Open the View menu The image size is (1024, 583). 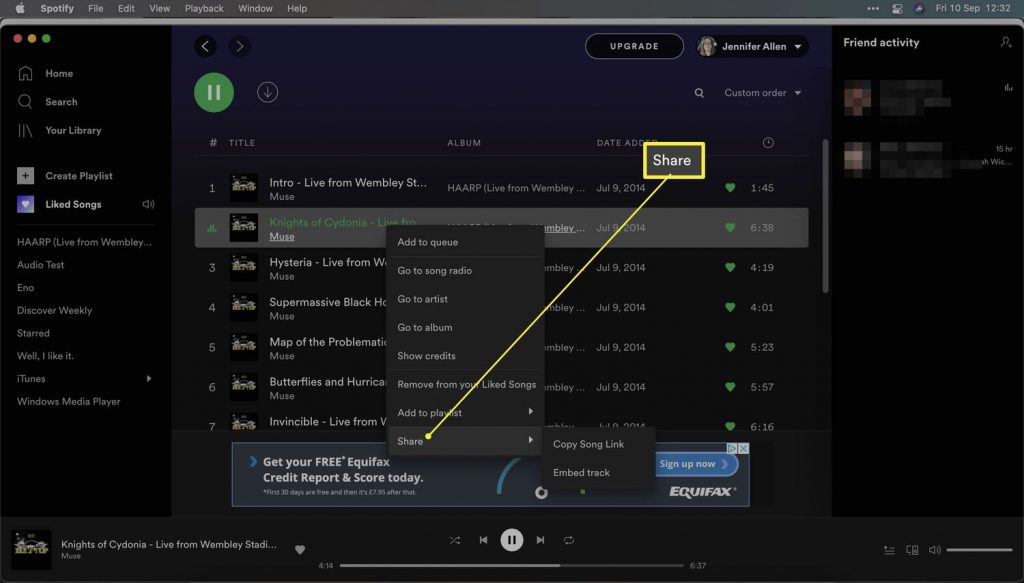(x=159, y=8)
